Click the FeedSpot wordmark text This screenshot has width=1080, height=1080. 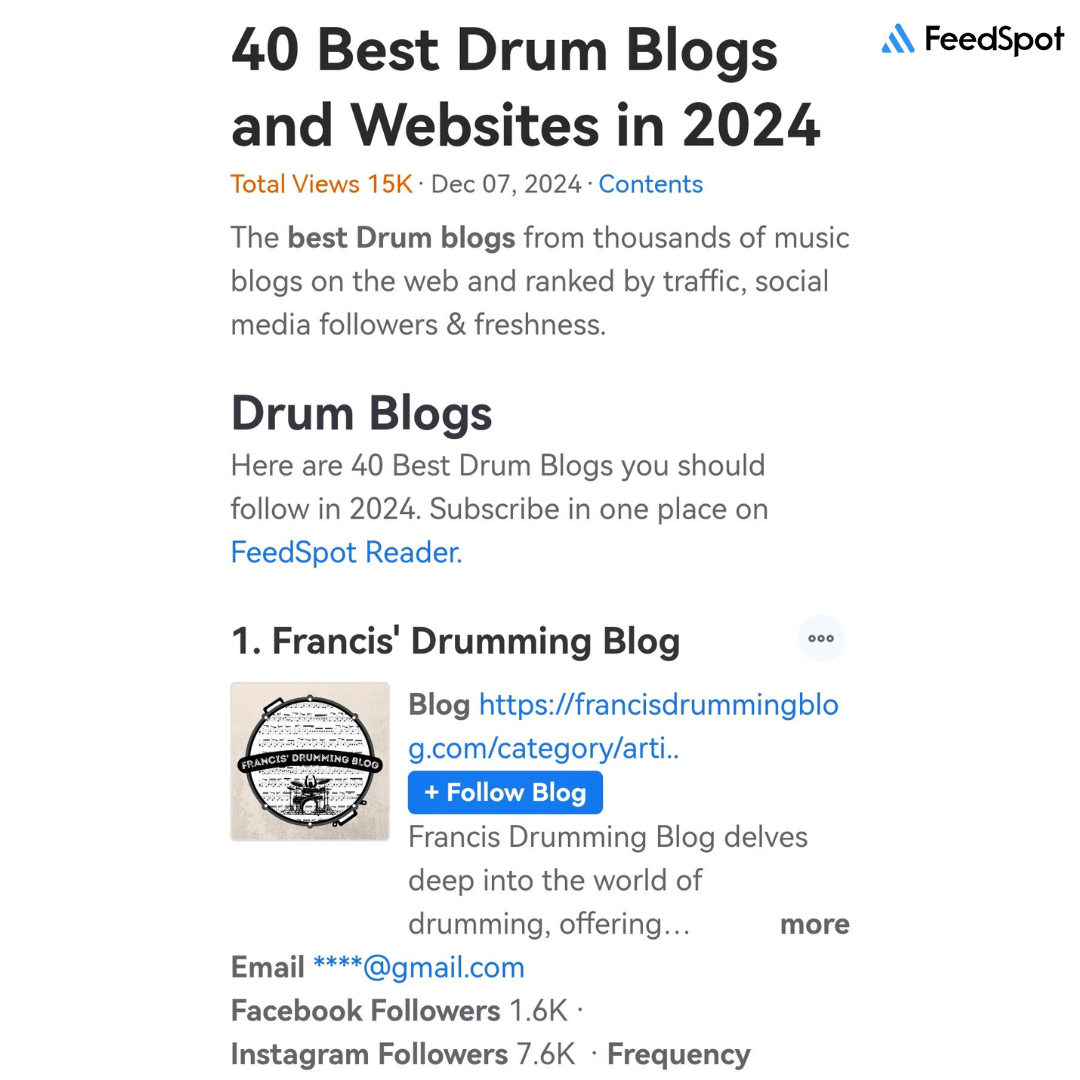(994, 39)
